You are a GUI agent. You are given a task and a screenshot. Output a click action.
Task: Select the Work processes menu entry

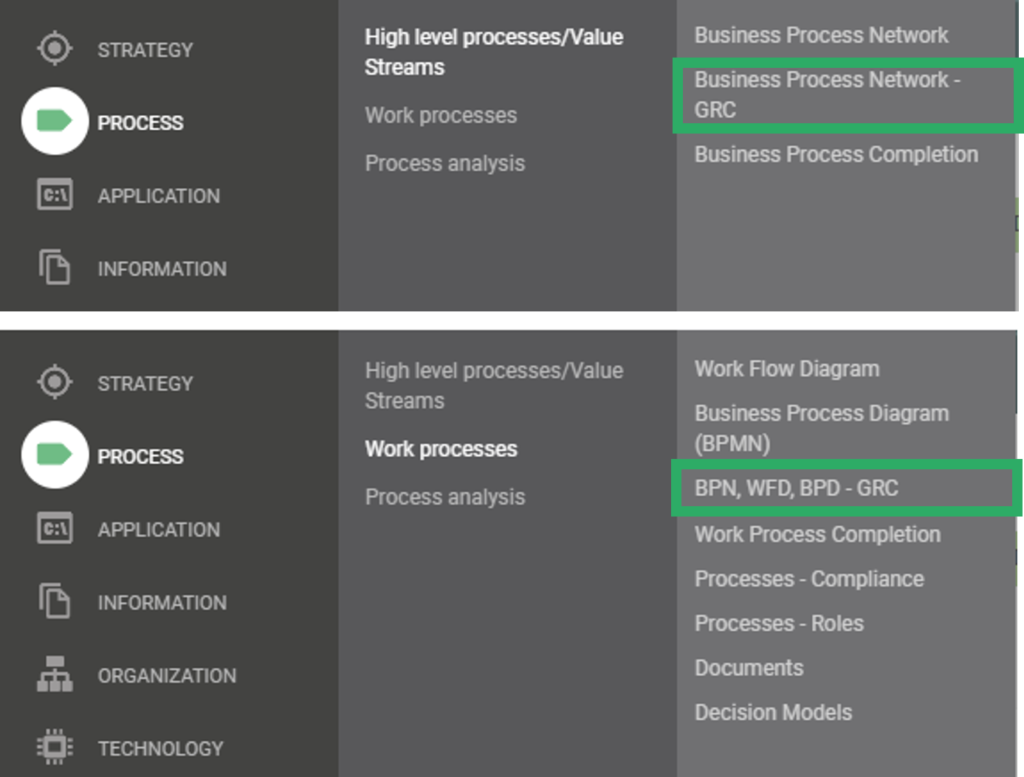(x=441, y=449)
